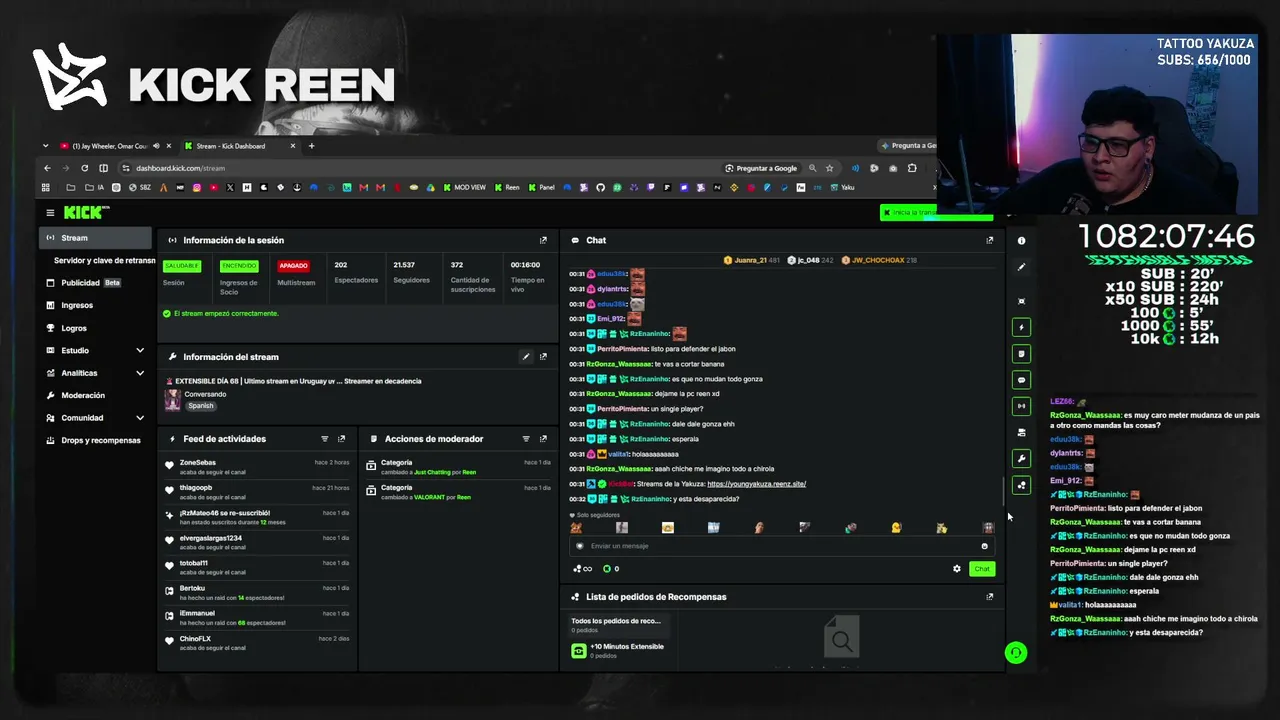Image resolution: width=1280 pixels, height=720 pixels.
Task: Click the Spanish language tag
Action: 201,406
